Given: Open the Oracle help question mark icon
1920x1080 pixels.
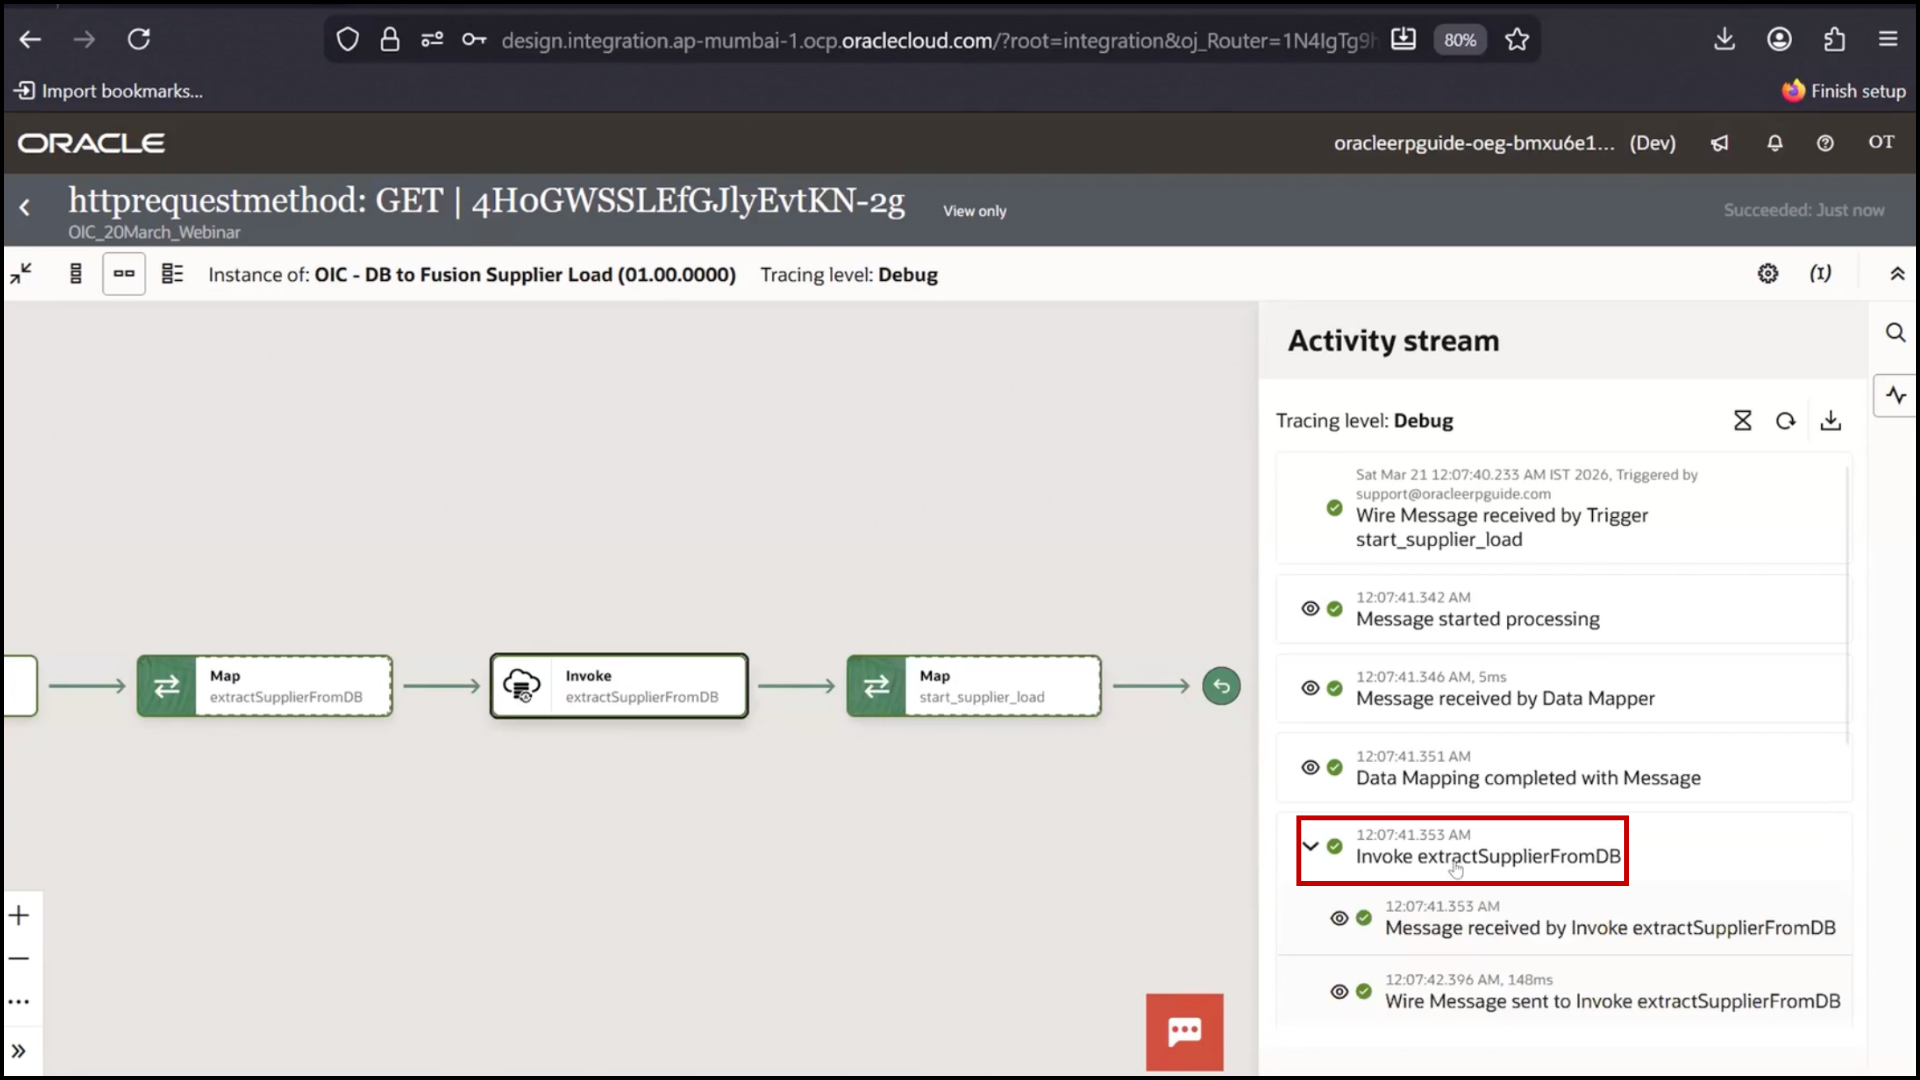Looking at the screenshot, I should [1825, 143].
